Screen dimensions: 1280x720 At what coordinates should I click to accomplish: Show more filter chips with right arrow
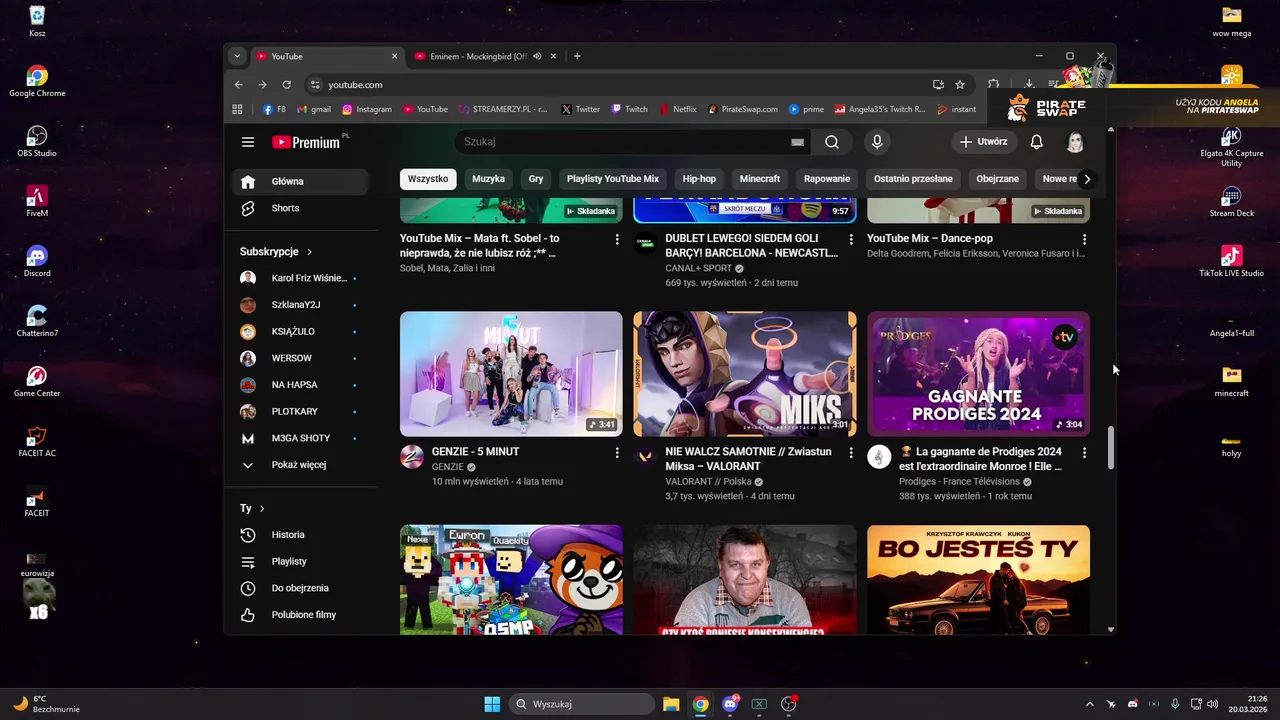click(x=1087, y=179)
